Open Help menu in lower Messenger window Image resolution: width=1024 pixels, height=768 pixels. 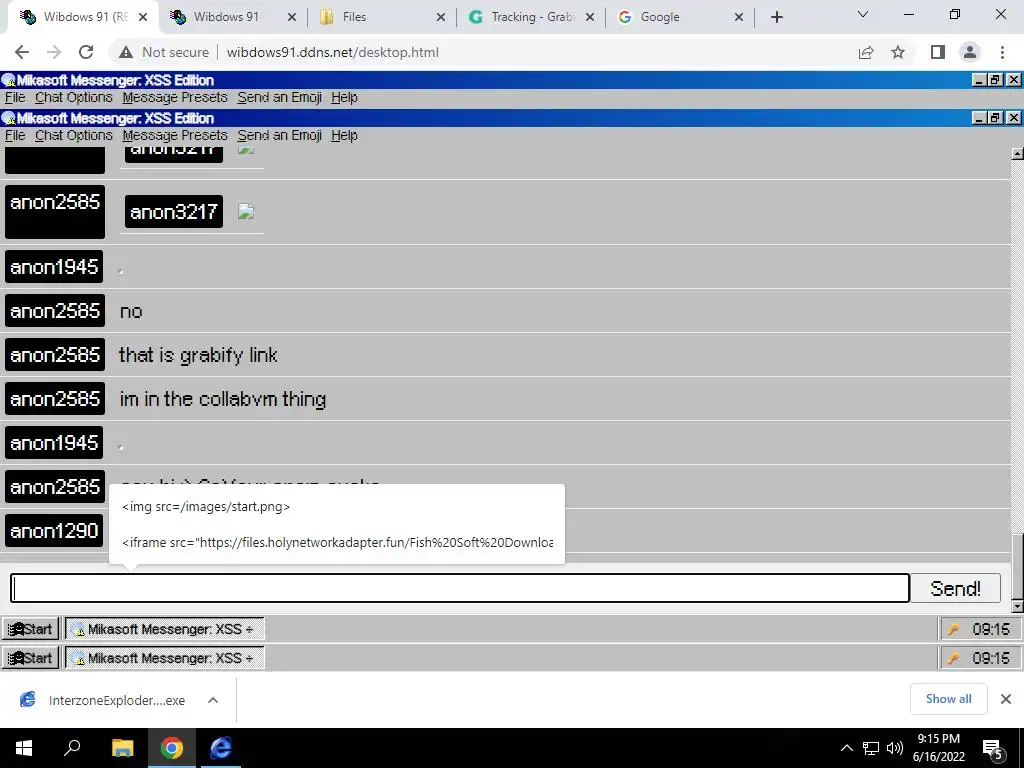click(344, 135)
